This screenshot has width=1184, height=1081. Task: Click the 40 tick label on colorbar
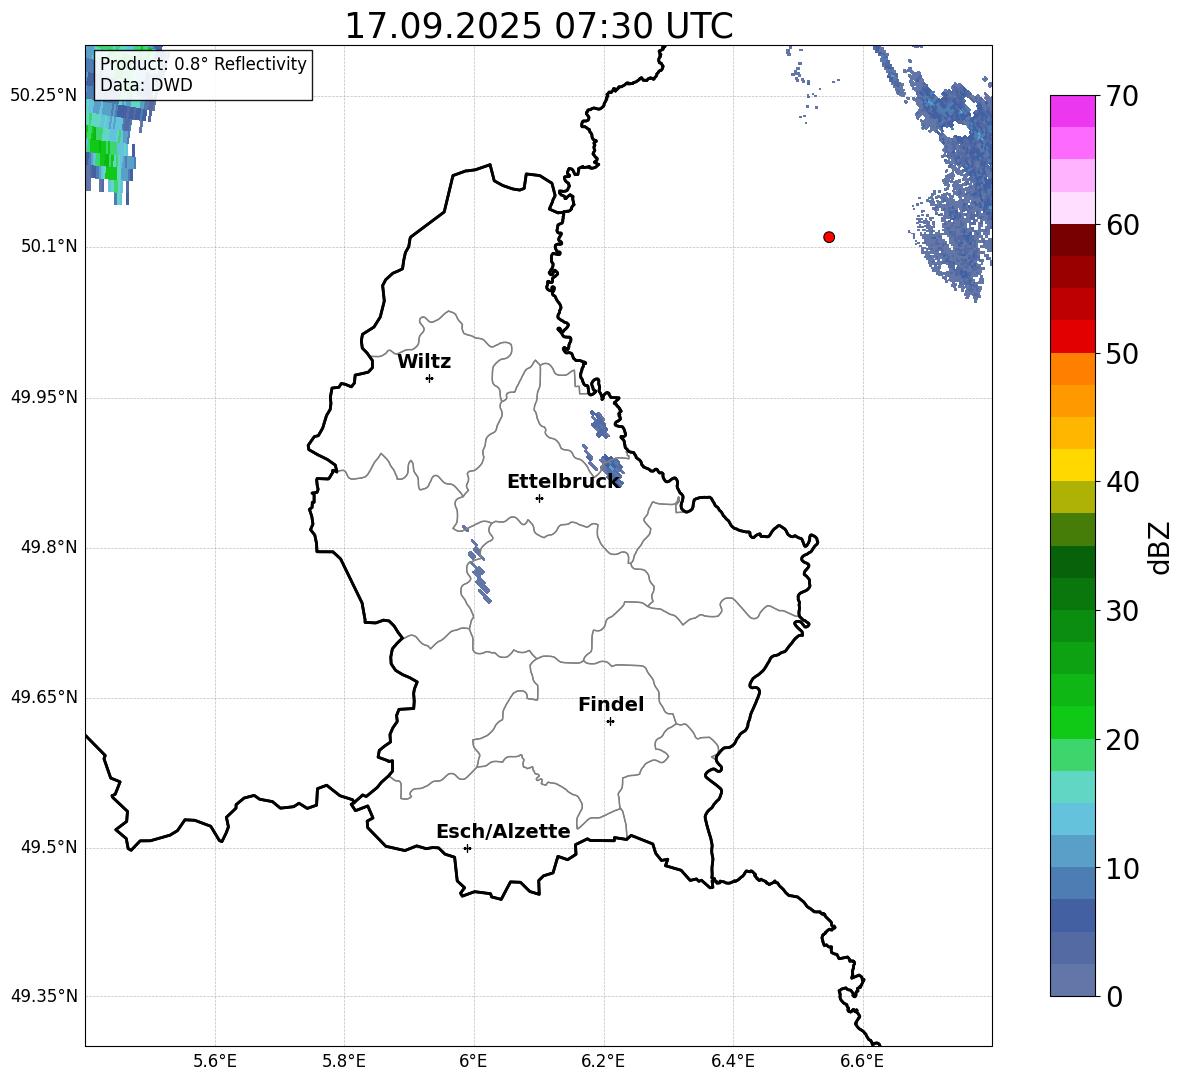point(1122,482)
